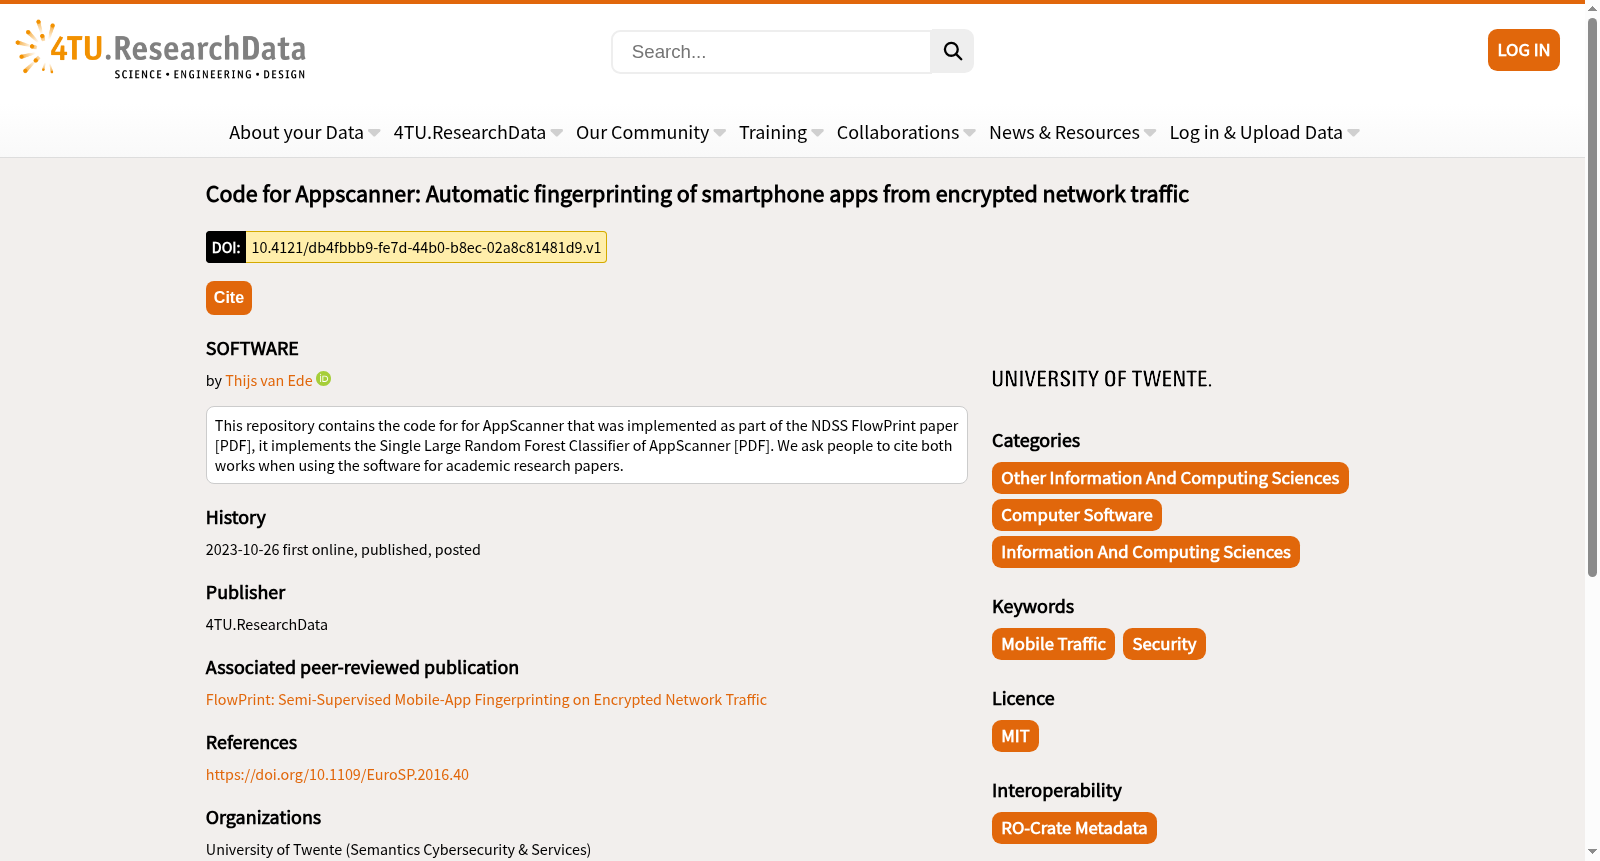
Task: Open the MIT licence tag
Action: click(x=1015, y=736)
